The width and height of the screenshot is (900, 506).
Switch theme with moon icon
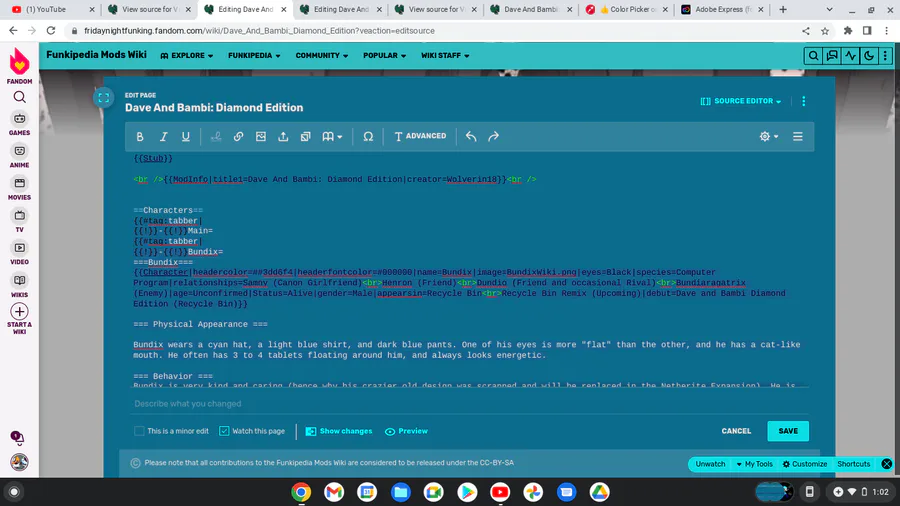[x=868, y=56]
